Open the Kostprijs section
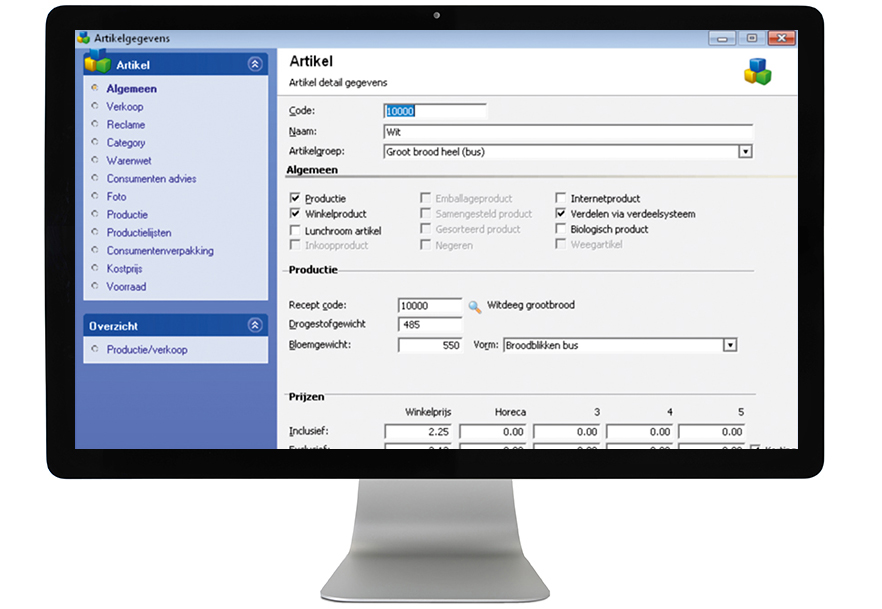 [124, 269]
